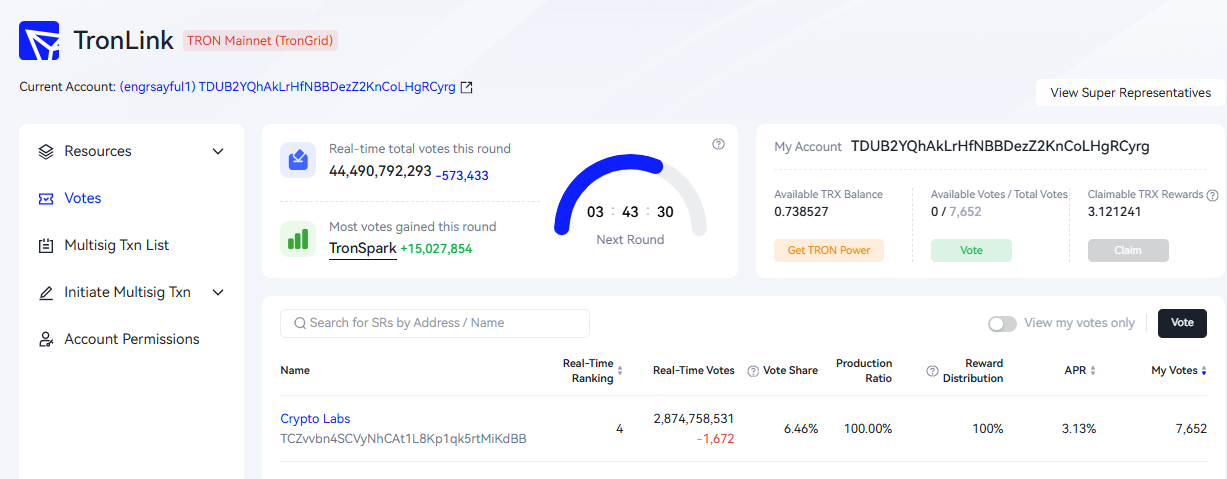
Task: Click vote change value -573,433
Action: [462, 176]
